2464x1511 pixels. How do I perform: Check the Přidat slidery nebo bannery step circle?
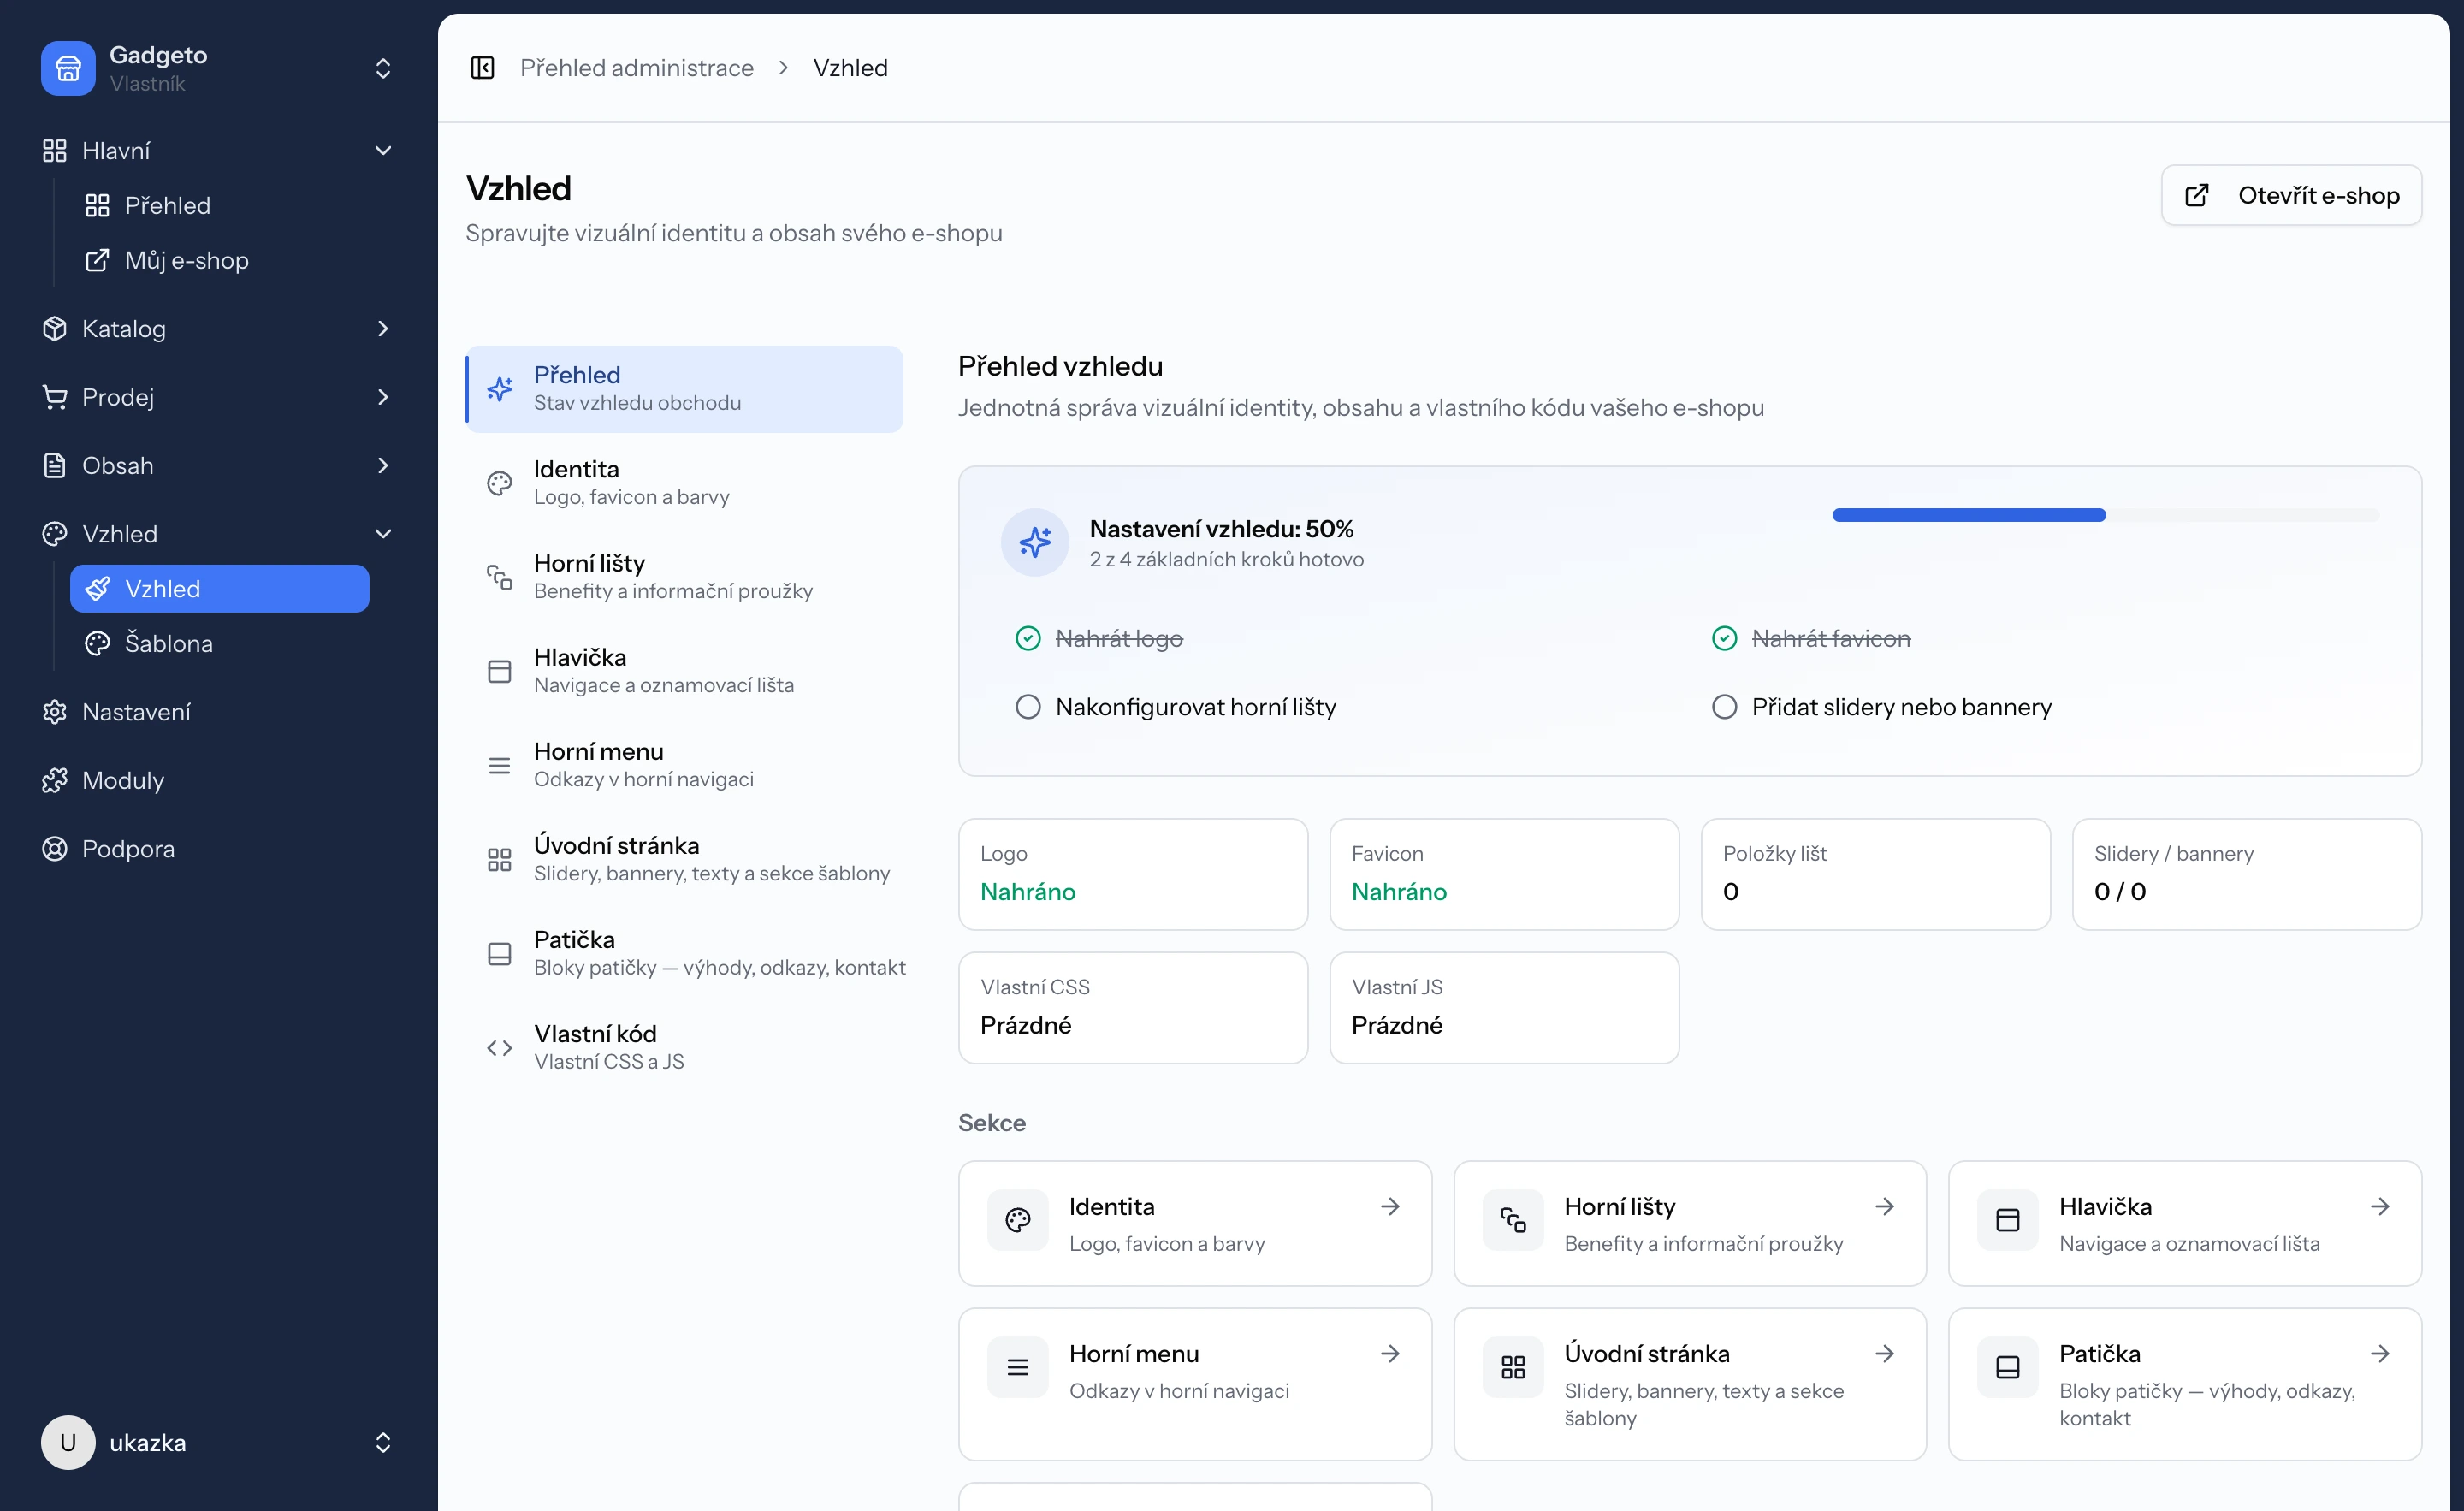click(1724, 707)
